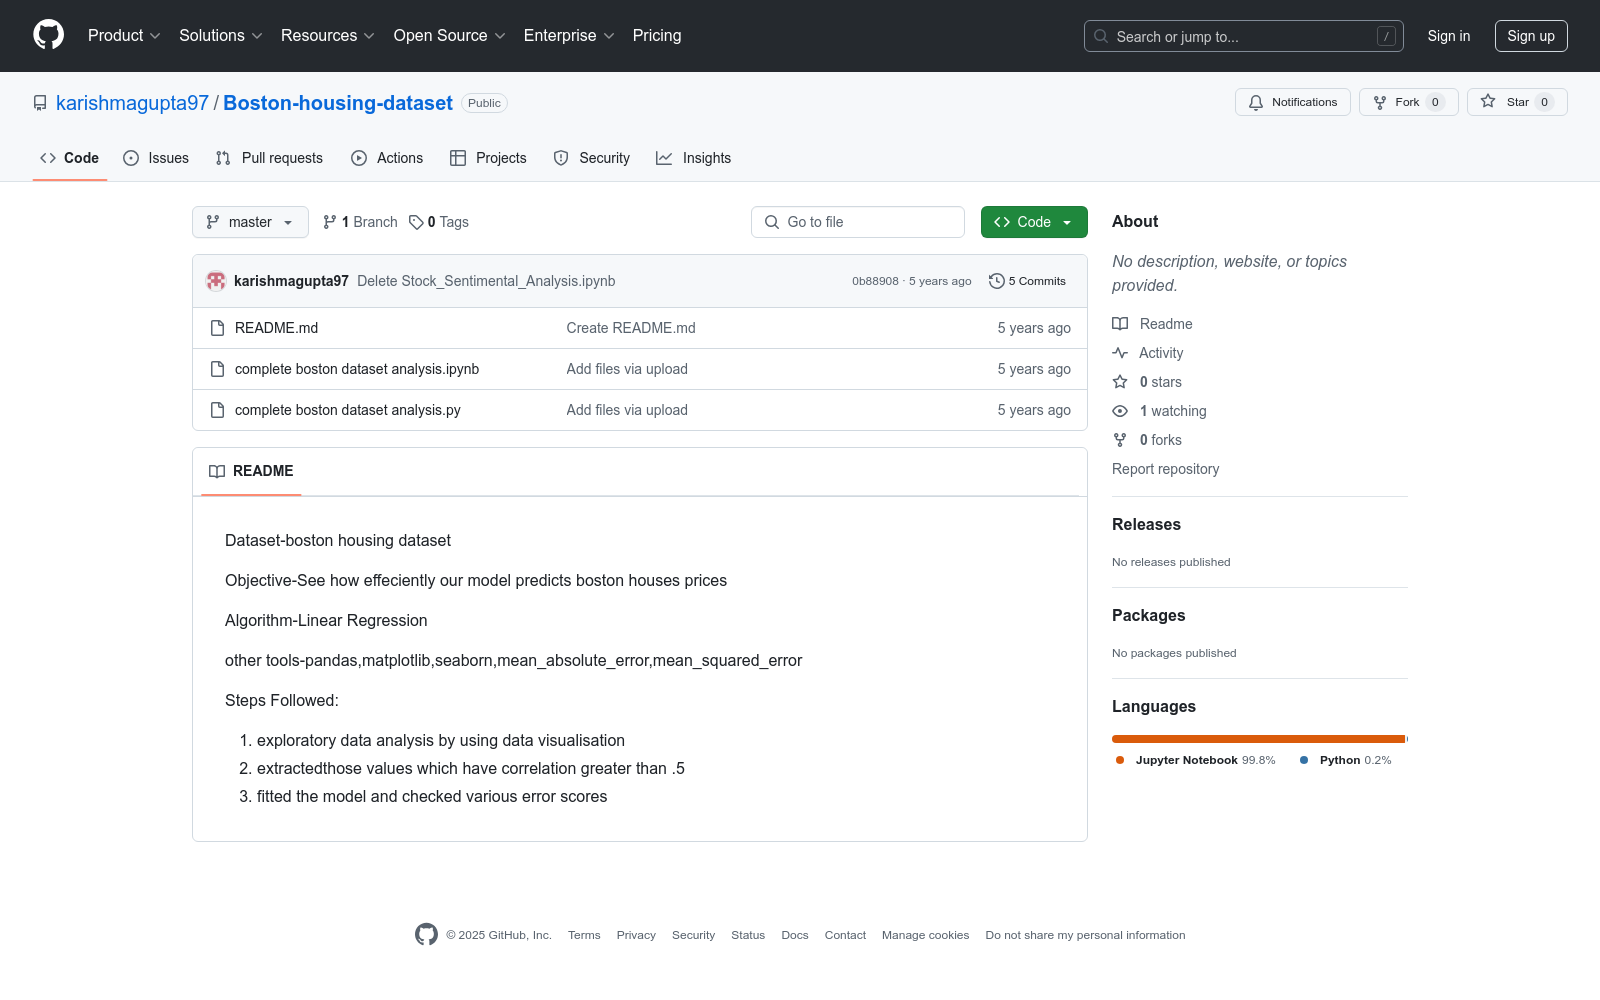Click the book icon in README header
The image size is (1600, 1000).
(217, 471)
